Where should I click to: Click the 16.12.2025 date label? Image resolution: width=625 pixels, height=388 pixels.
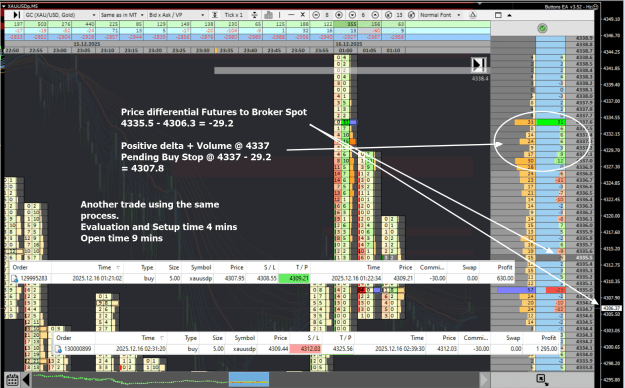click(349, 44)
